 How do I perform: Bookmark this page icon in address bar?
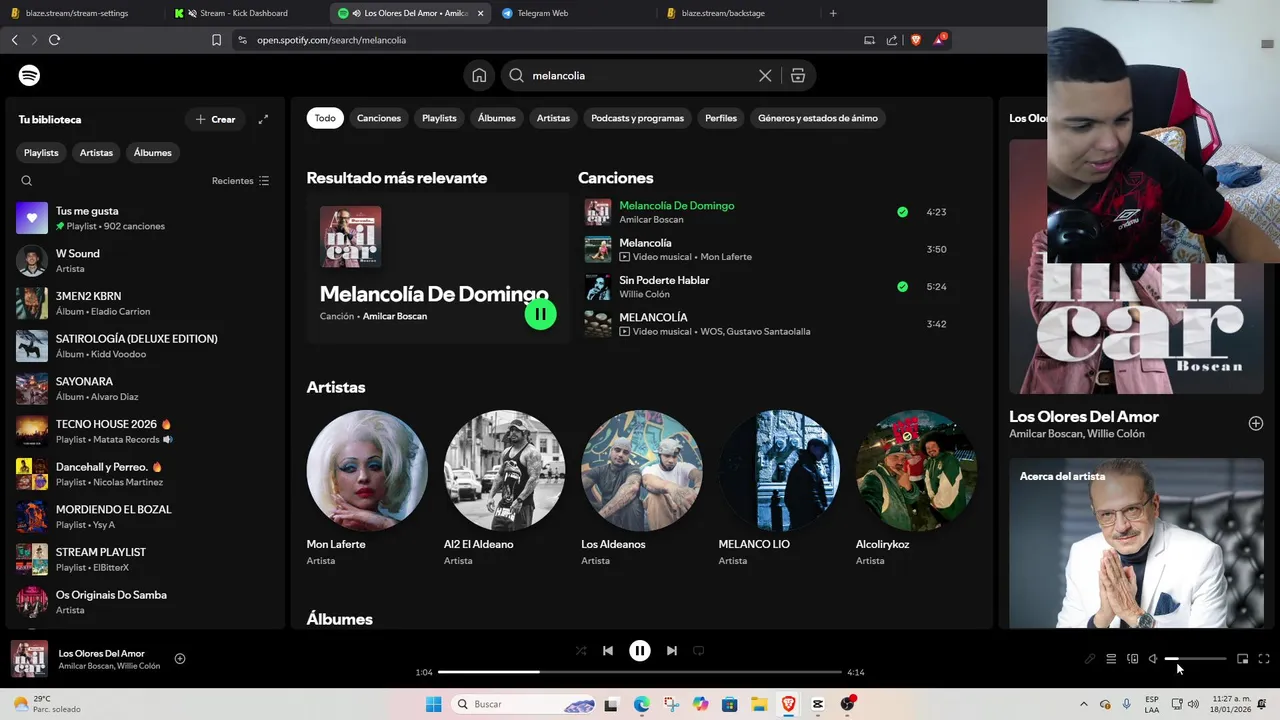point(216,40)
